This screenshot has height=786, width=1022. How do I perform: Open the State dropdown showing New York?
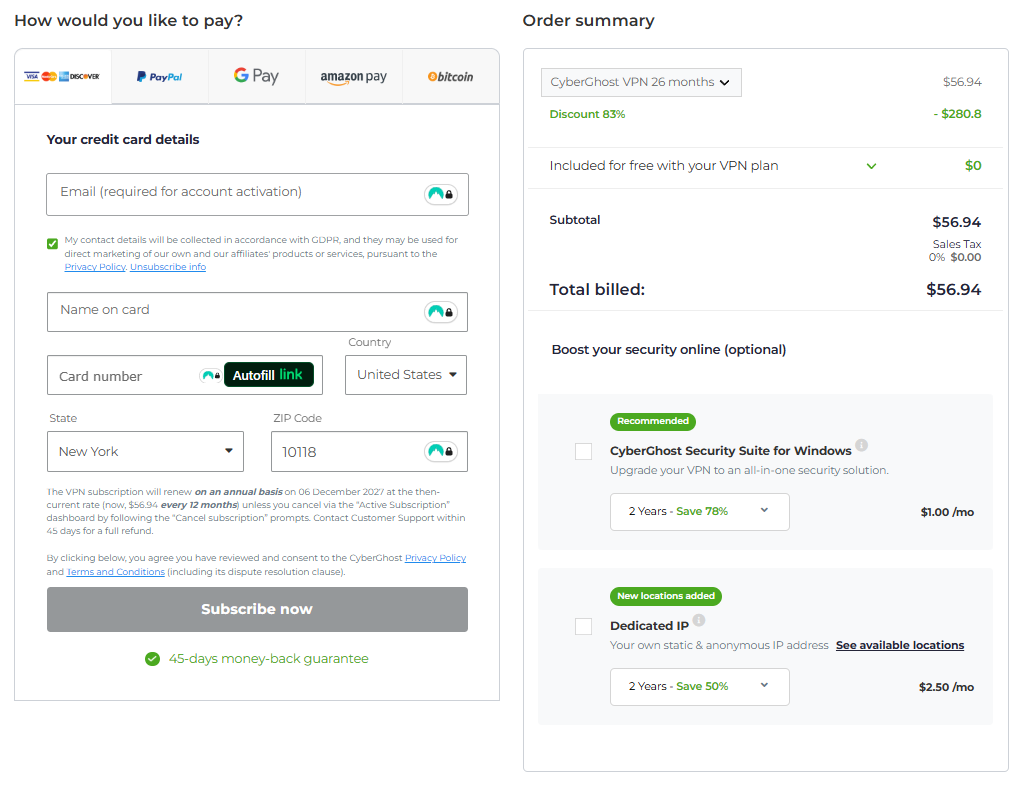[145, 451]
